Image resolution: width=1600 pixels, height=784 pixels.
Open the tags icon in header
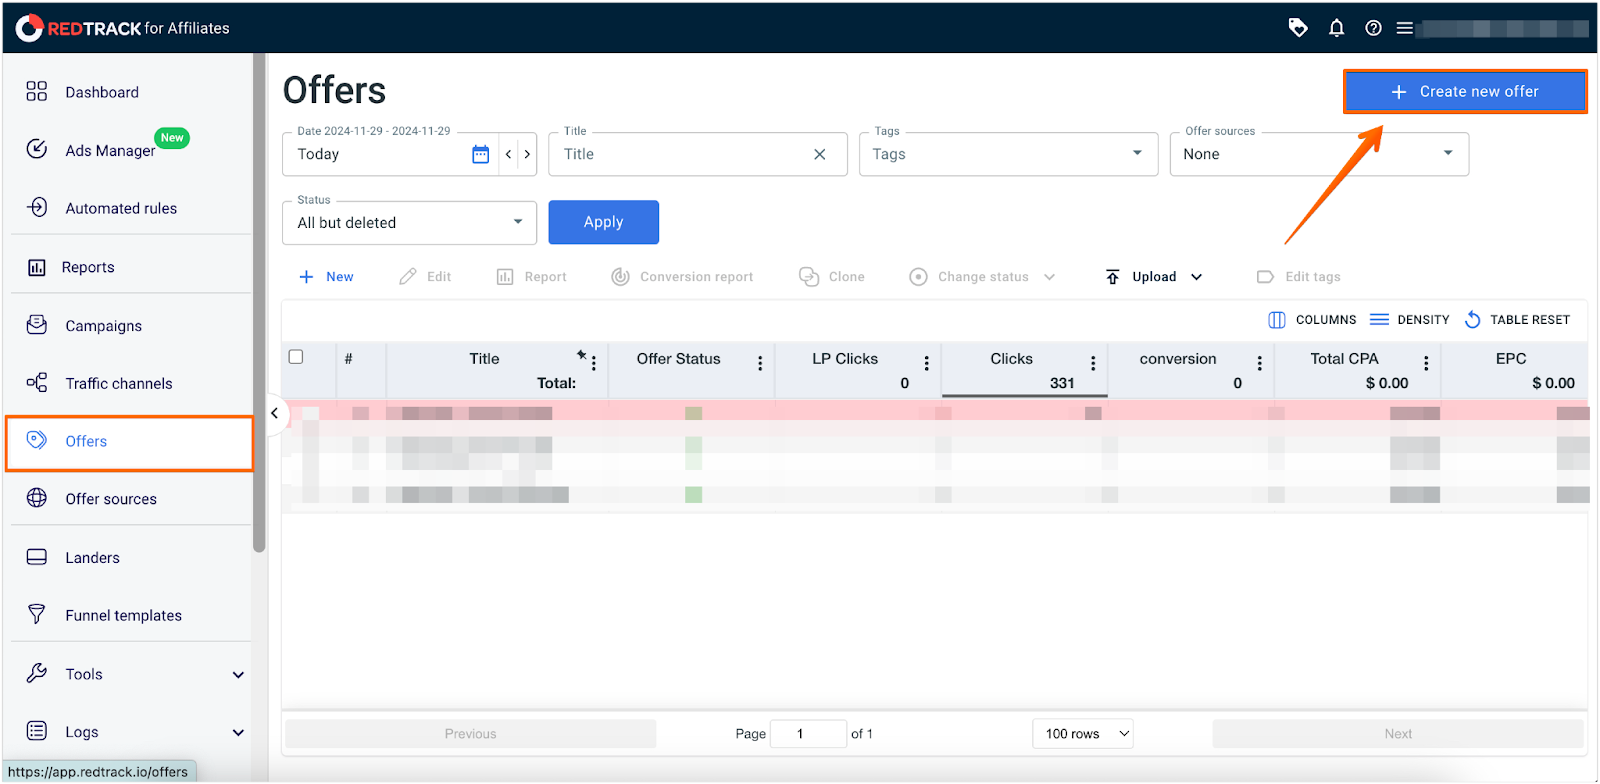pyautogui.click(x=1298, y=28)
